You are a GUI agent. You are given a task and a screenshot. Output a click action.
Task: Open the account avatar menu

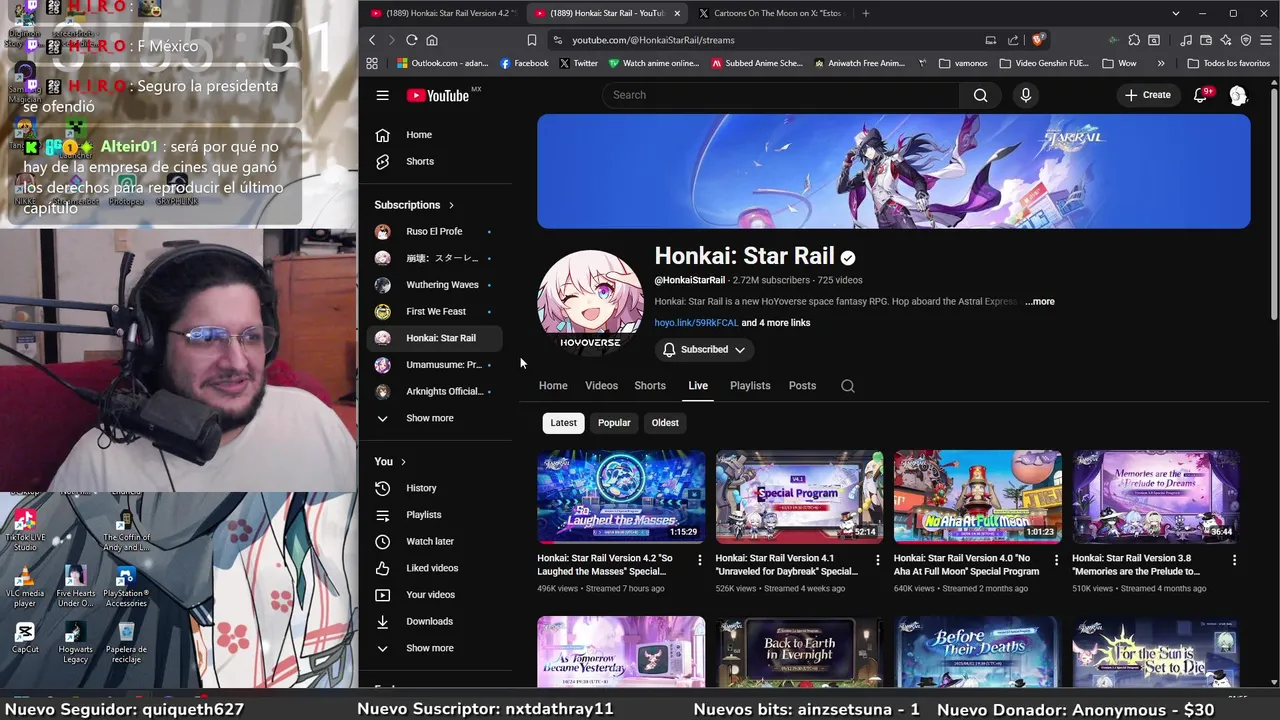point(1238,95)
